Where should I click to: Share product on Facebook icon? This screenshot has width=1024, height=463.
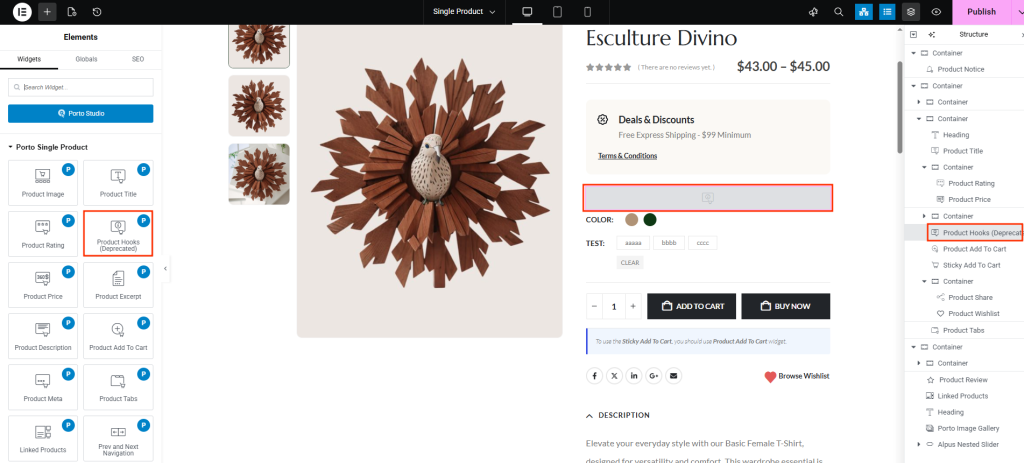point(594,376)
